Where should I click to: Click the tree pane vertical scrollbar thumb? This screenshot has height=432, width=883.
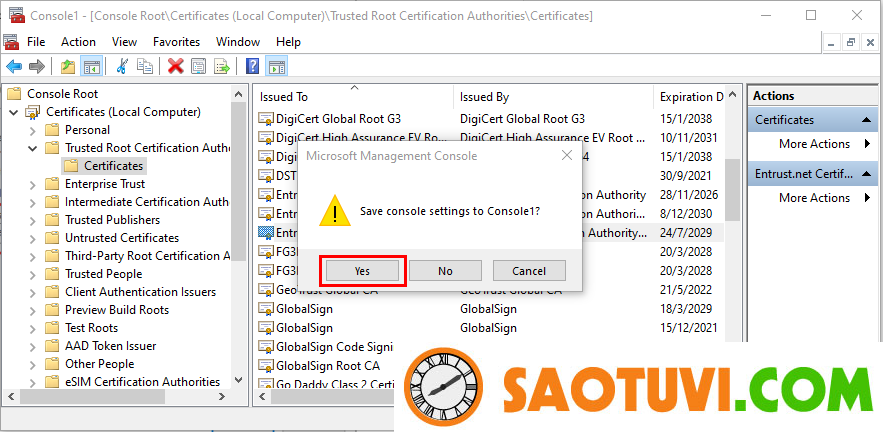point(239,182)
